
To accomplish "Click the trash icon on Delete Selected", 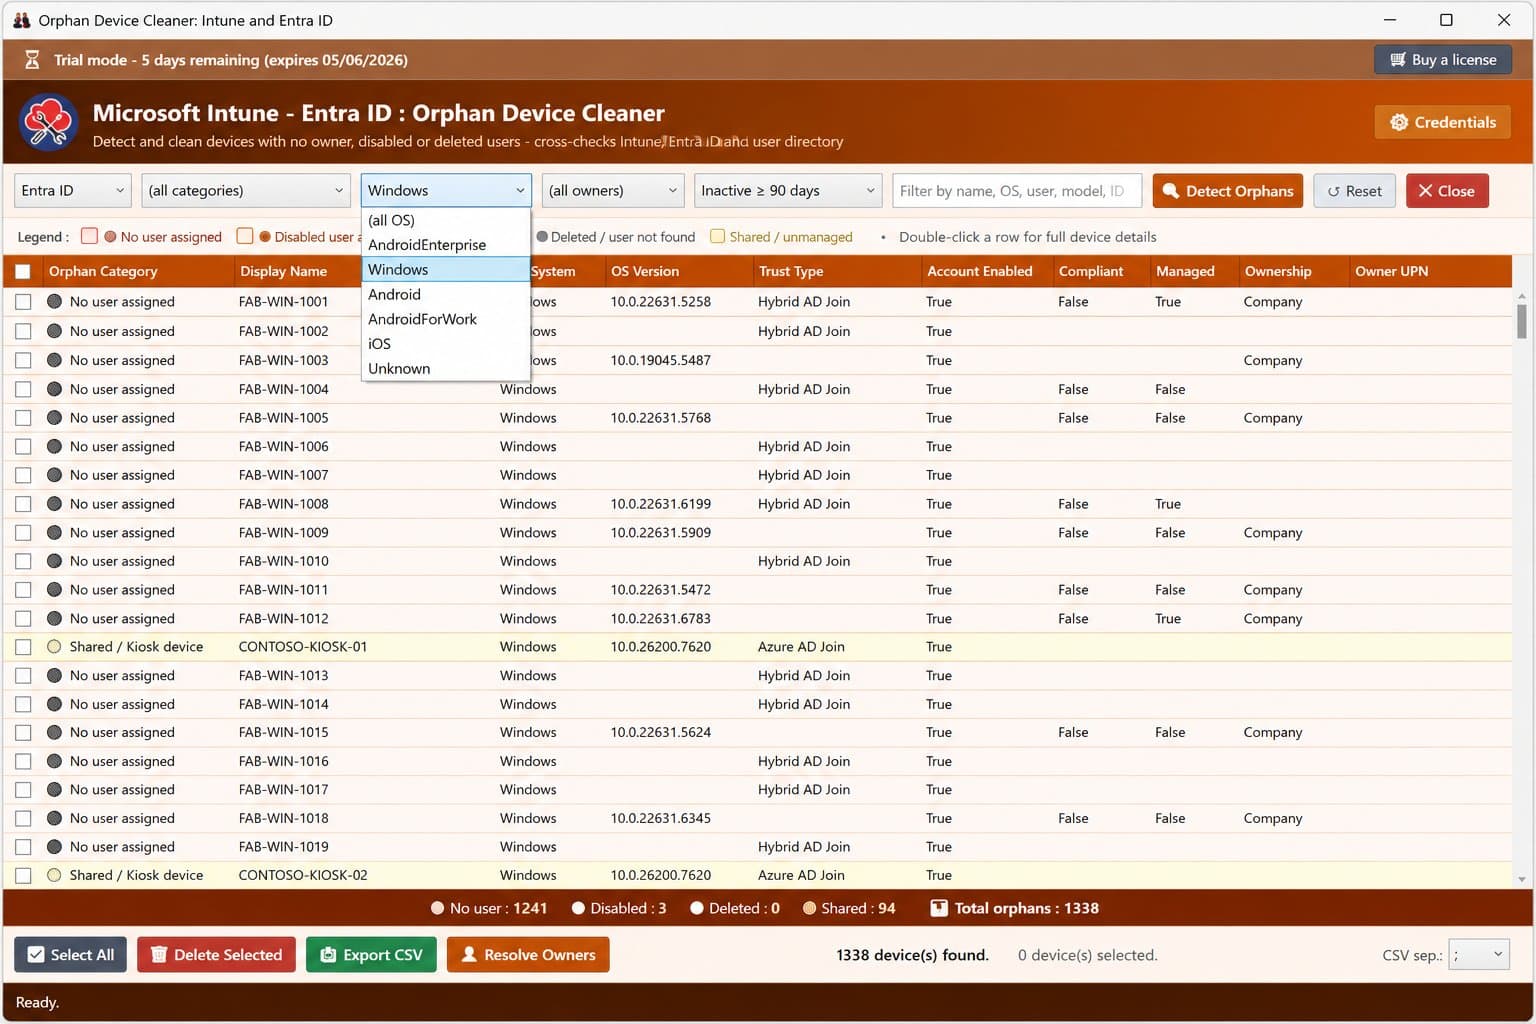I will [x=158, y=955].
